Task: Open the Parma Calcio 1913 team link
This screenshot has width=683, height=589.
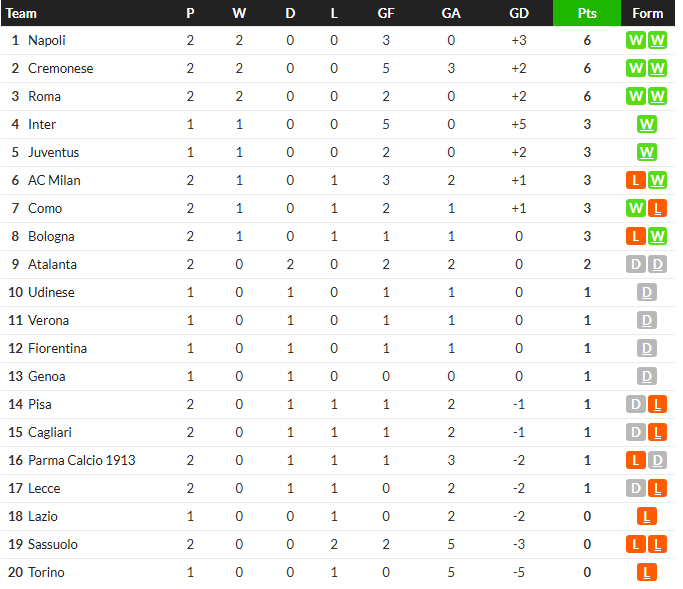Action: pos(82,460)
